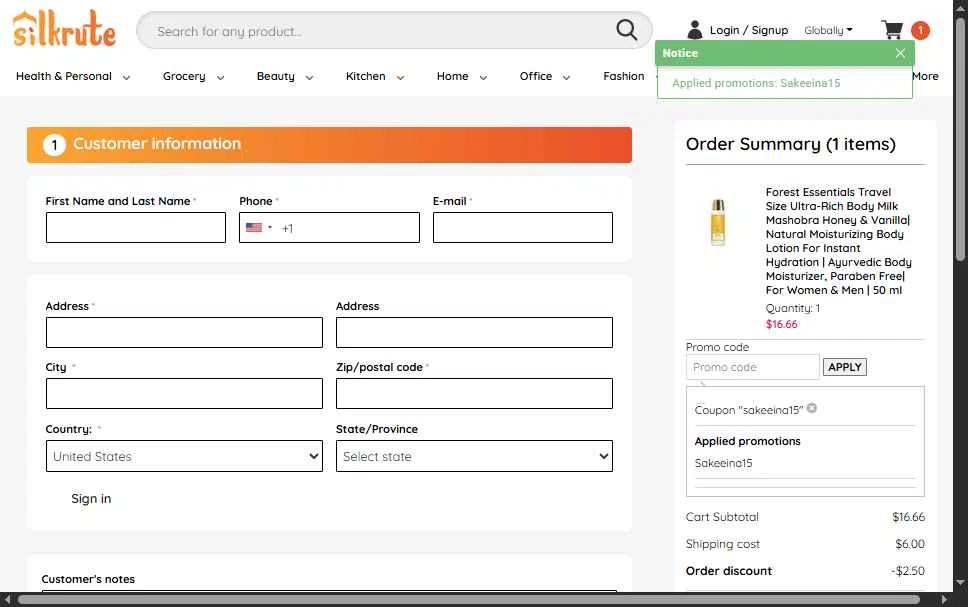This screenshot has width=968, height=607.
Task: Focus the First Name and Last Name field
Action: 136,228
